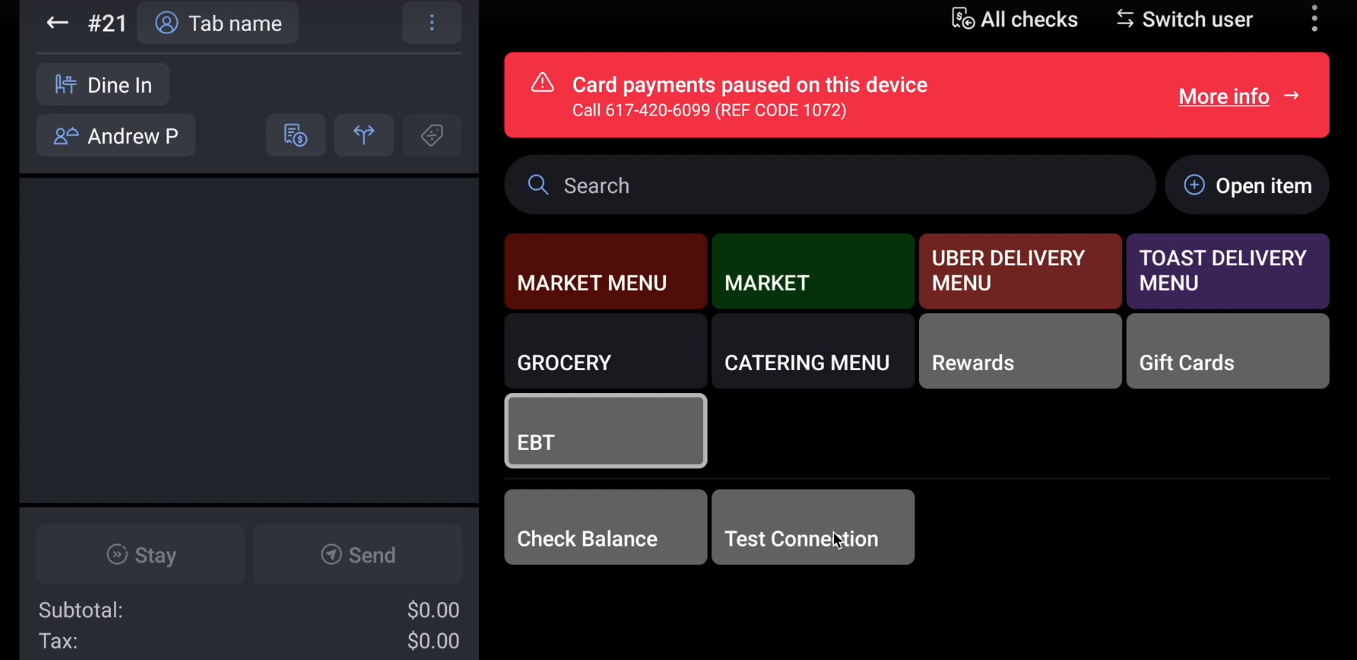The image size is (1357, 660).
Task: Select the green MARKET category
Action: coord(813,271)
